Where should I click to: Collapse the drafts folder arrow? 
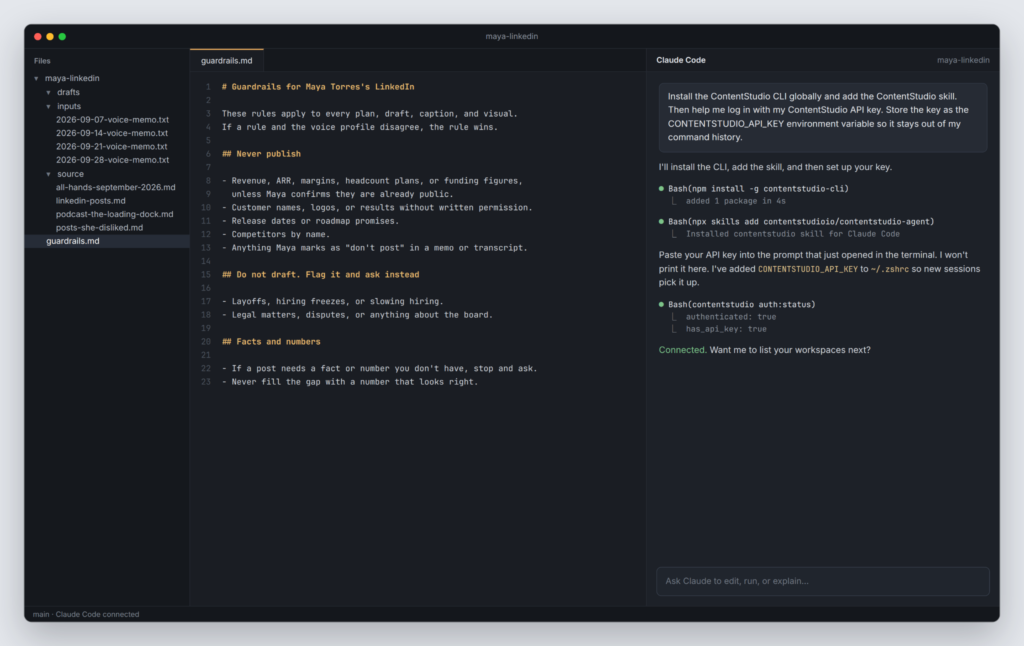(48, 93)
